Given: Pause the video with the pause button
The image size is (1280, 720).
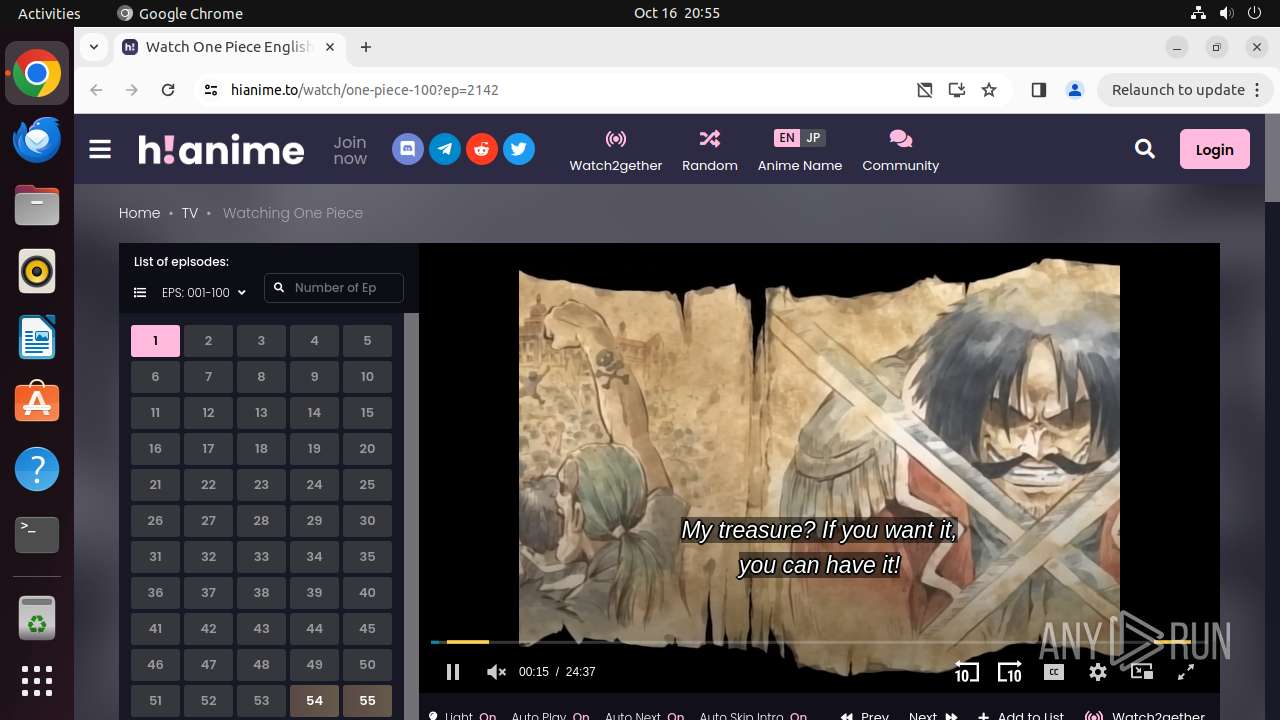Looking at the screenshot, I should [453, 672].
